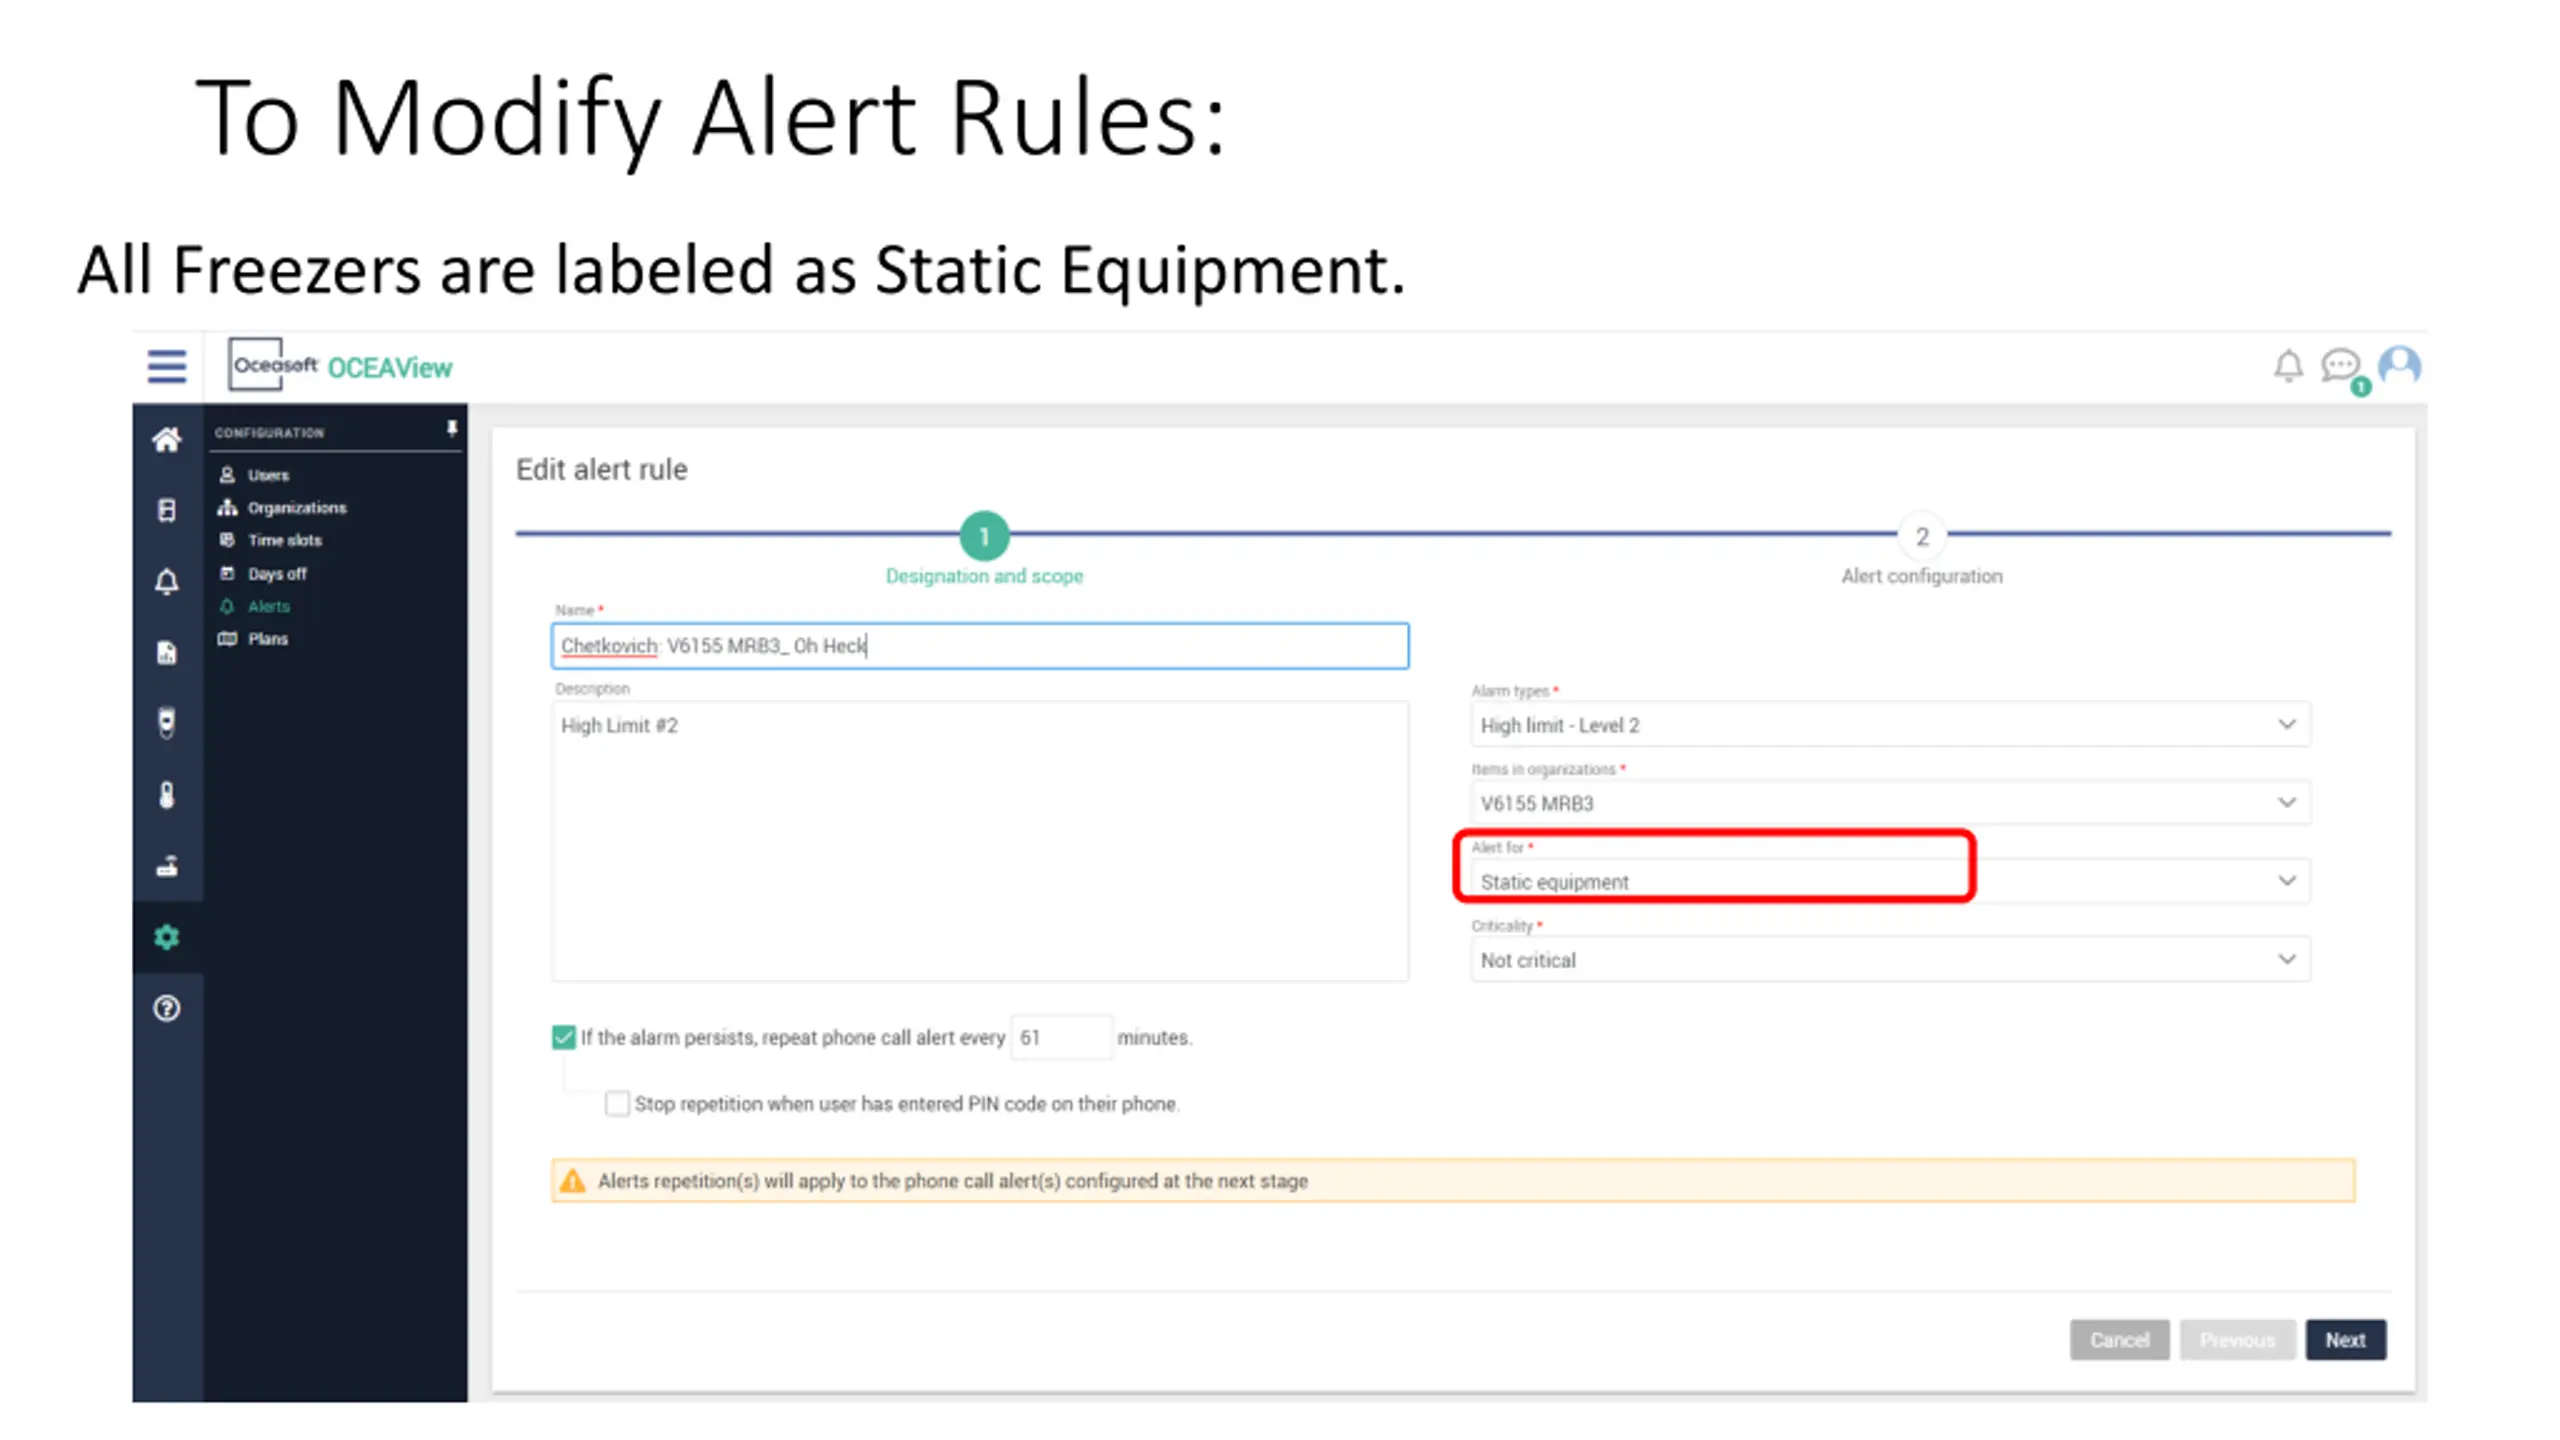
Task: Click the home icon in sidebar
Action: [166, 439]
